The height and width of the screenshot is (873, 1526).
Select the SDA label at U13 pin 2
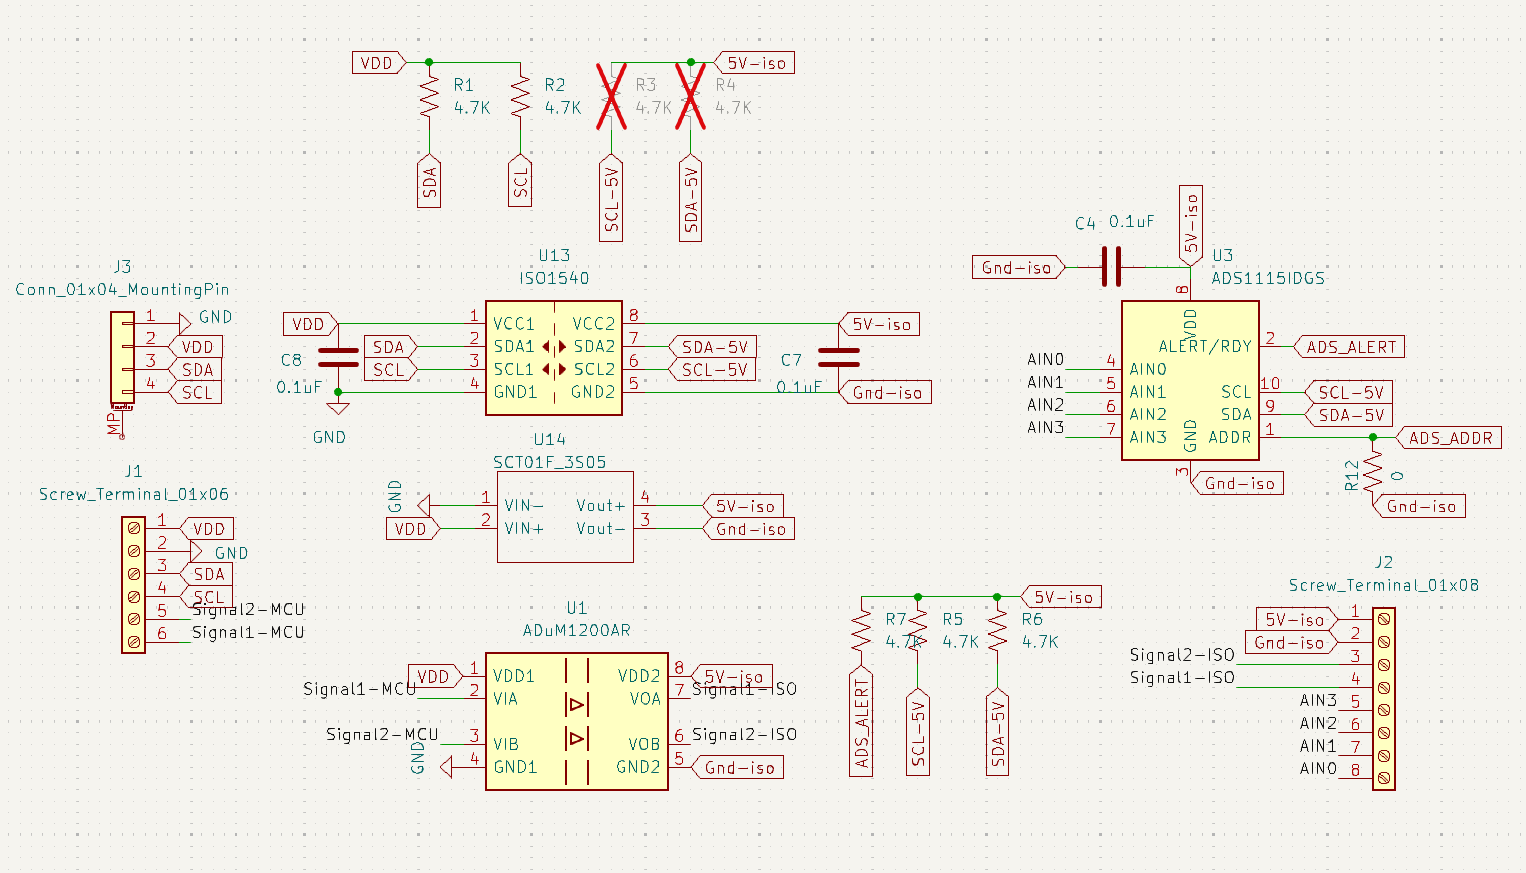pyautogui.click(x=389, y=347)
